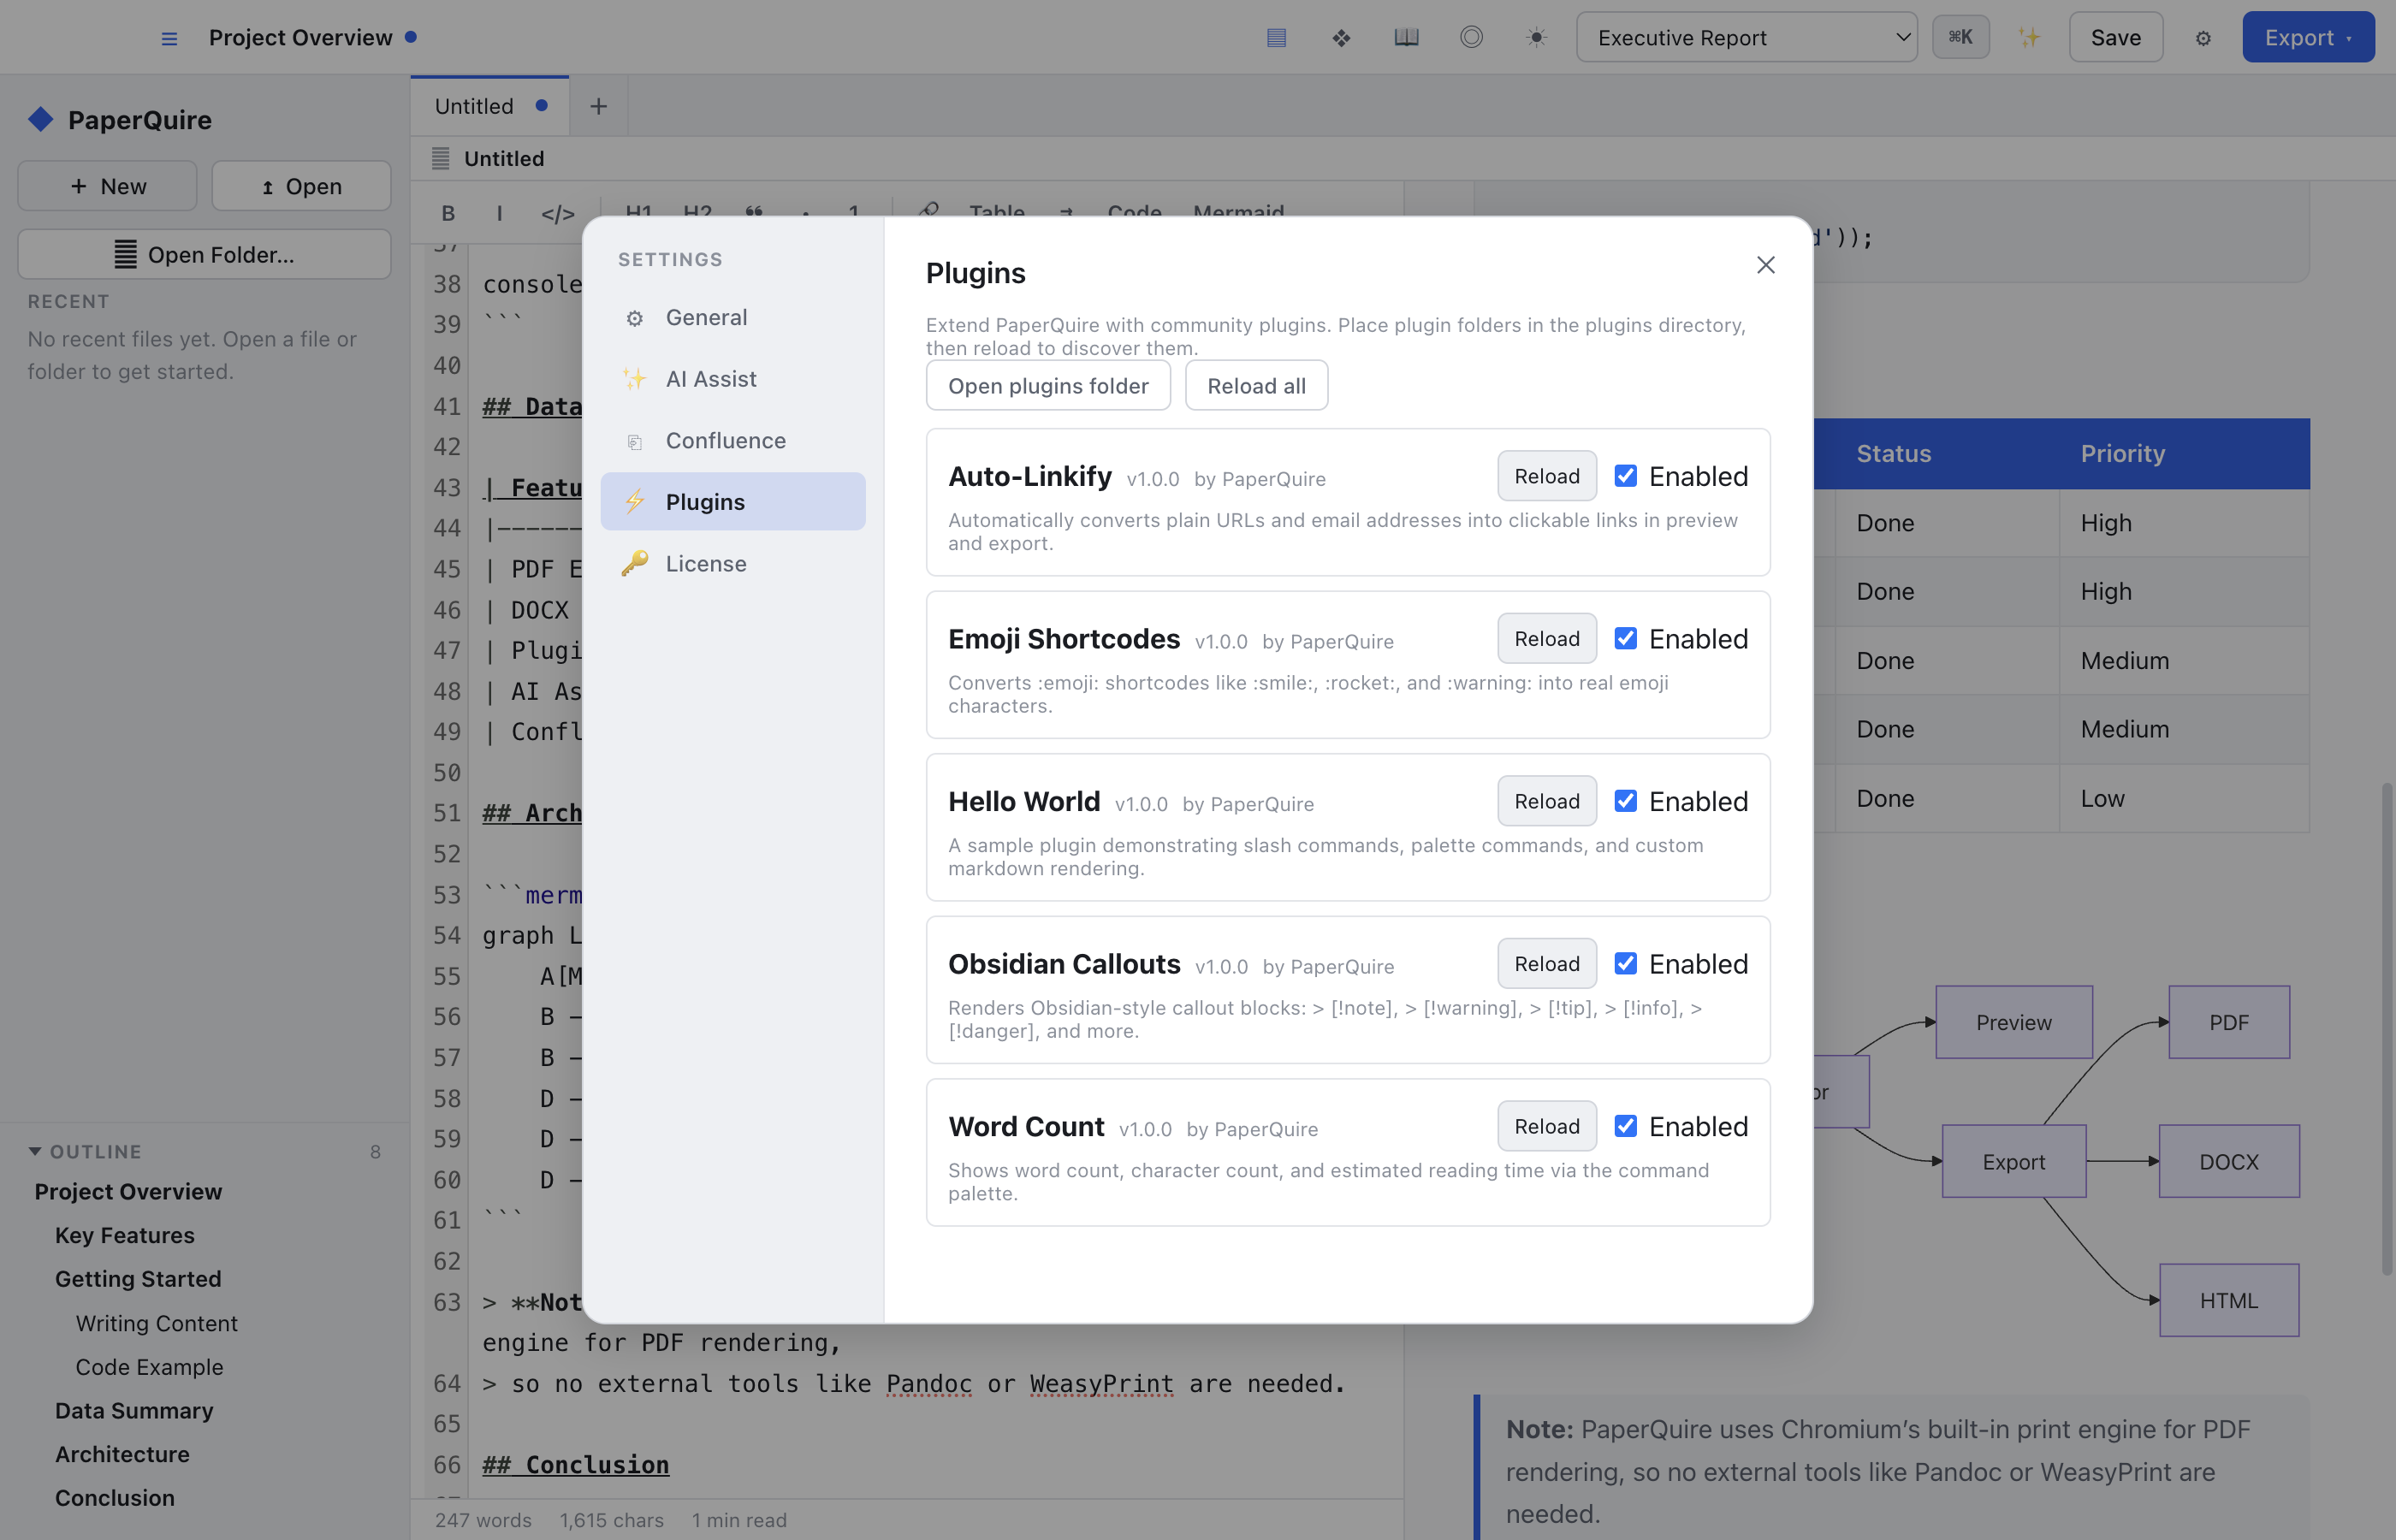
Task: Click the Italic formatting button
Action: click(499, 213)
